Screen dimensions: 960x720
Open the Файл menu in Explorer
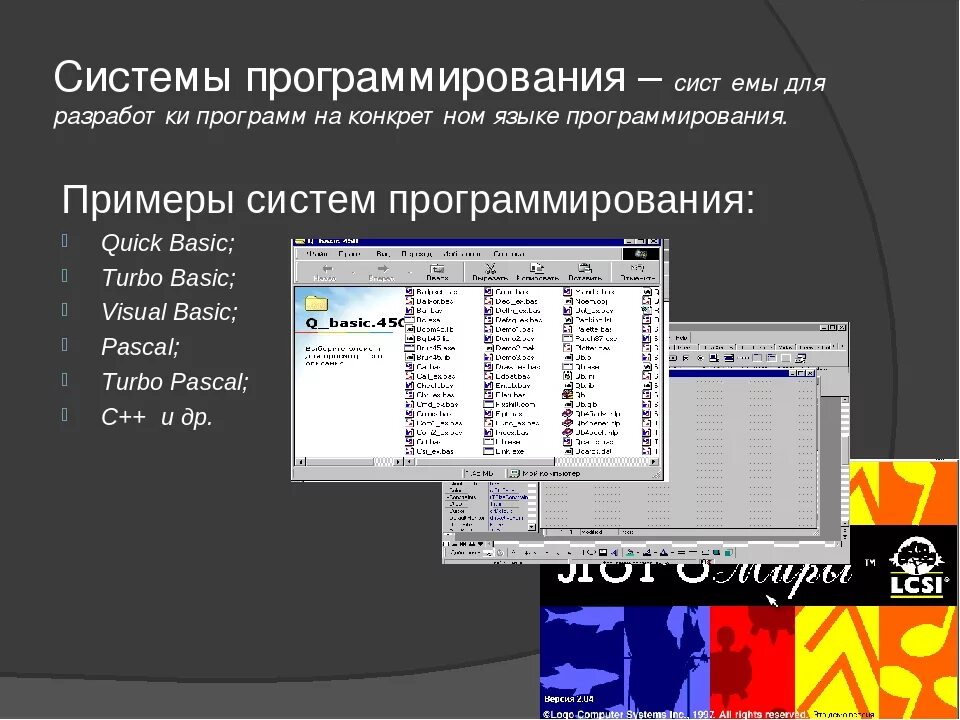[317, 253]
